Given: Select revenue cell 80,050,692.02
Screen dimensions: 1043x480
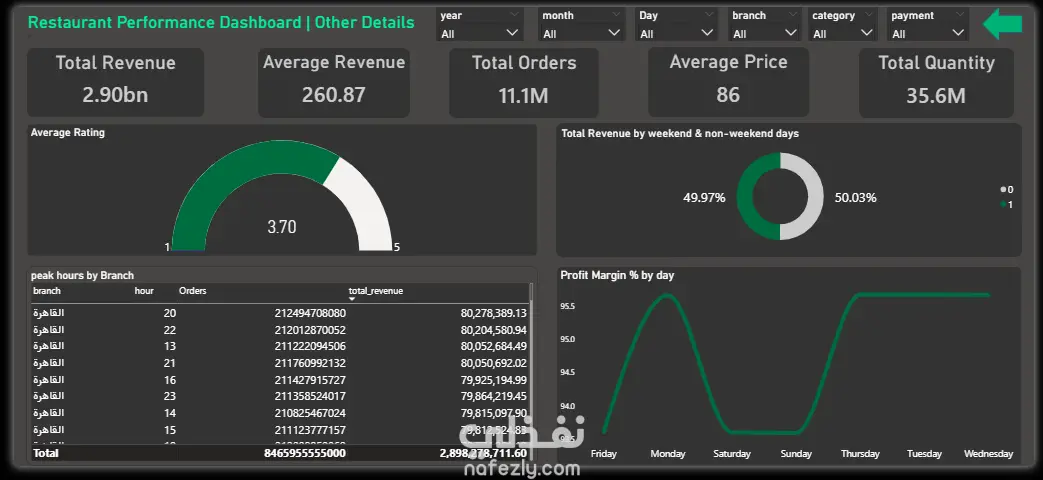Looking at the screenshot, I should [x=493, y=363].
